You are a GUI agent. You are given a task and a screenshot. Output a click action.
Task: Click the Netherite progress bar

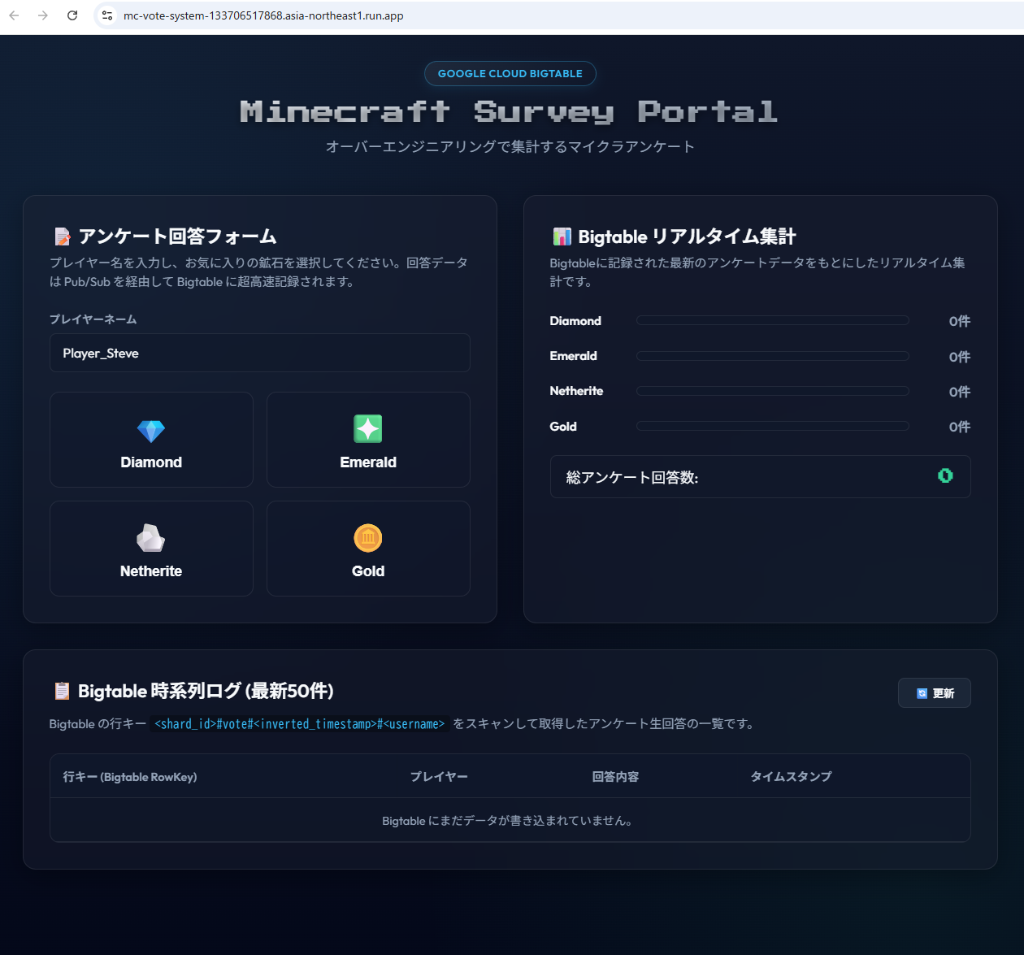coord(773,391)
